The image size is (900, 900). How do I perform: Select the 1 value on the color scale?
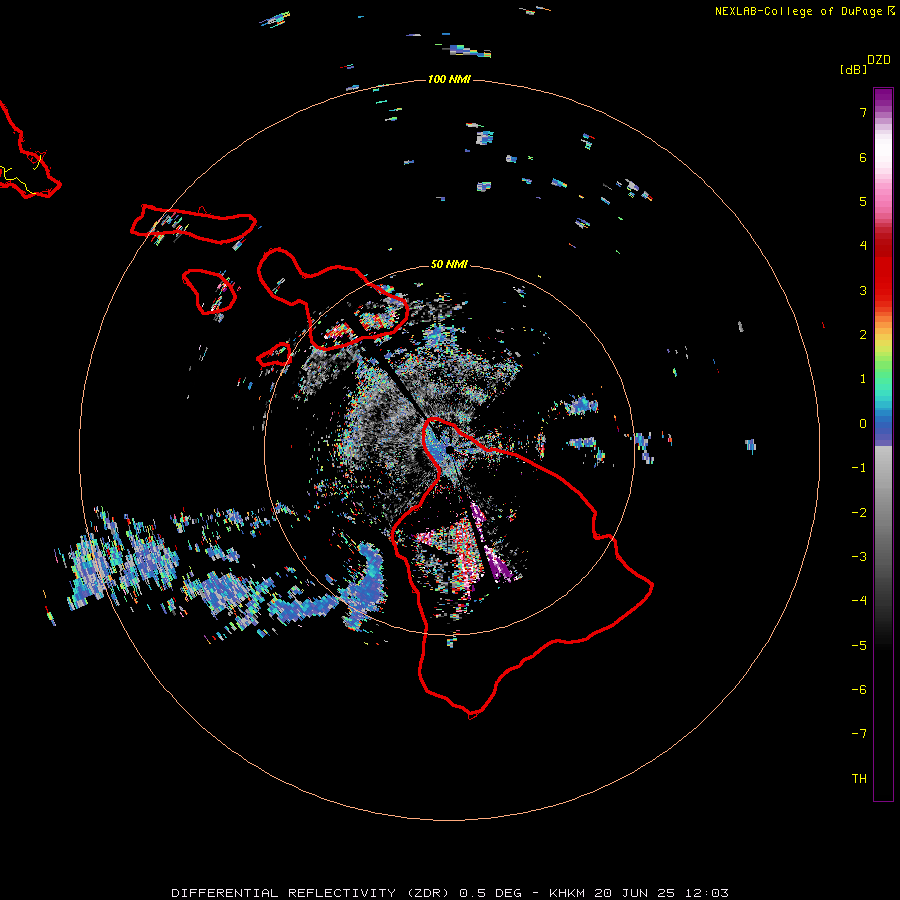click(x=863, y=379)
